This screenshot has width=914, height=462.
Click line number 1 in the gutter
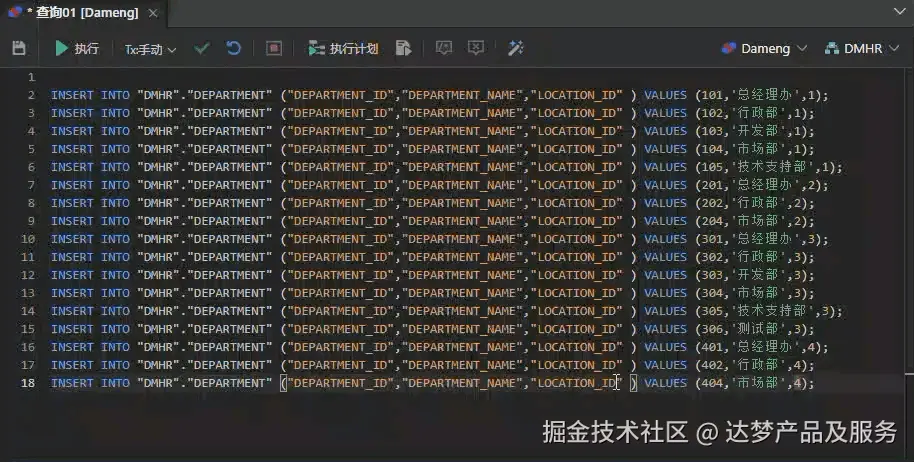tap(31, 77)
